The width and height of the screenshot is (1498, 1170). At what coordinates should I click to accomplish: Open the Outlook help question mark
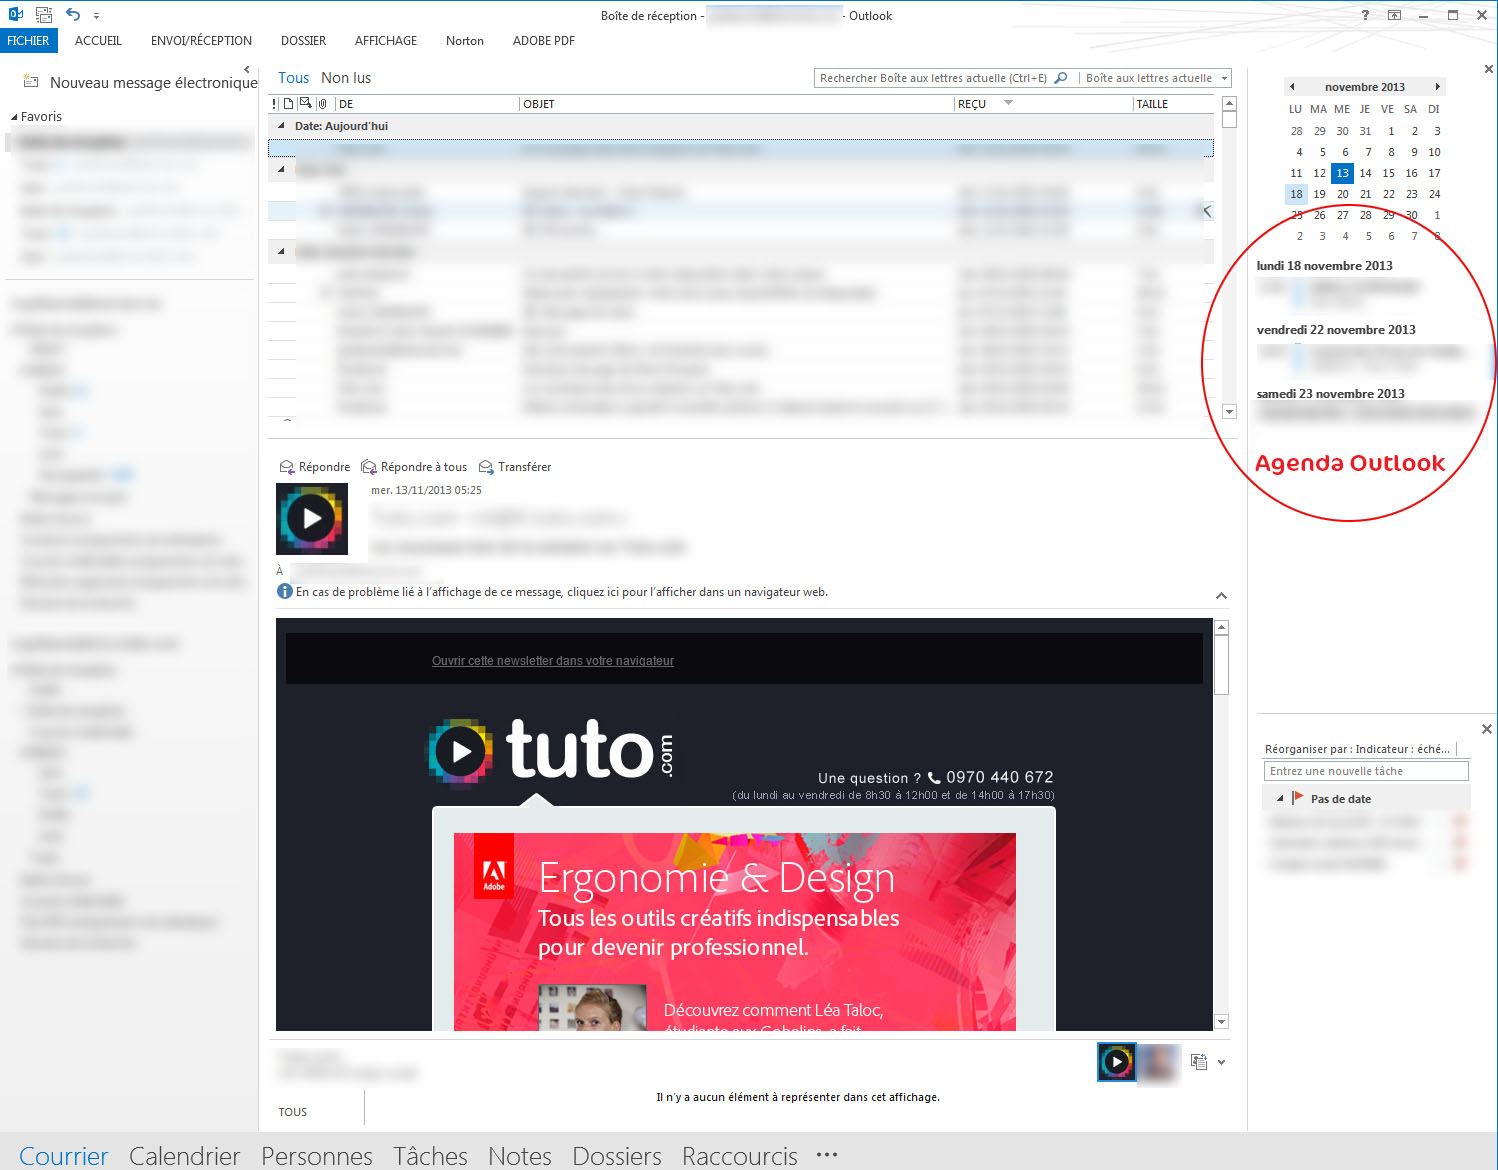pyautogui.click(x=1365, y=15)
